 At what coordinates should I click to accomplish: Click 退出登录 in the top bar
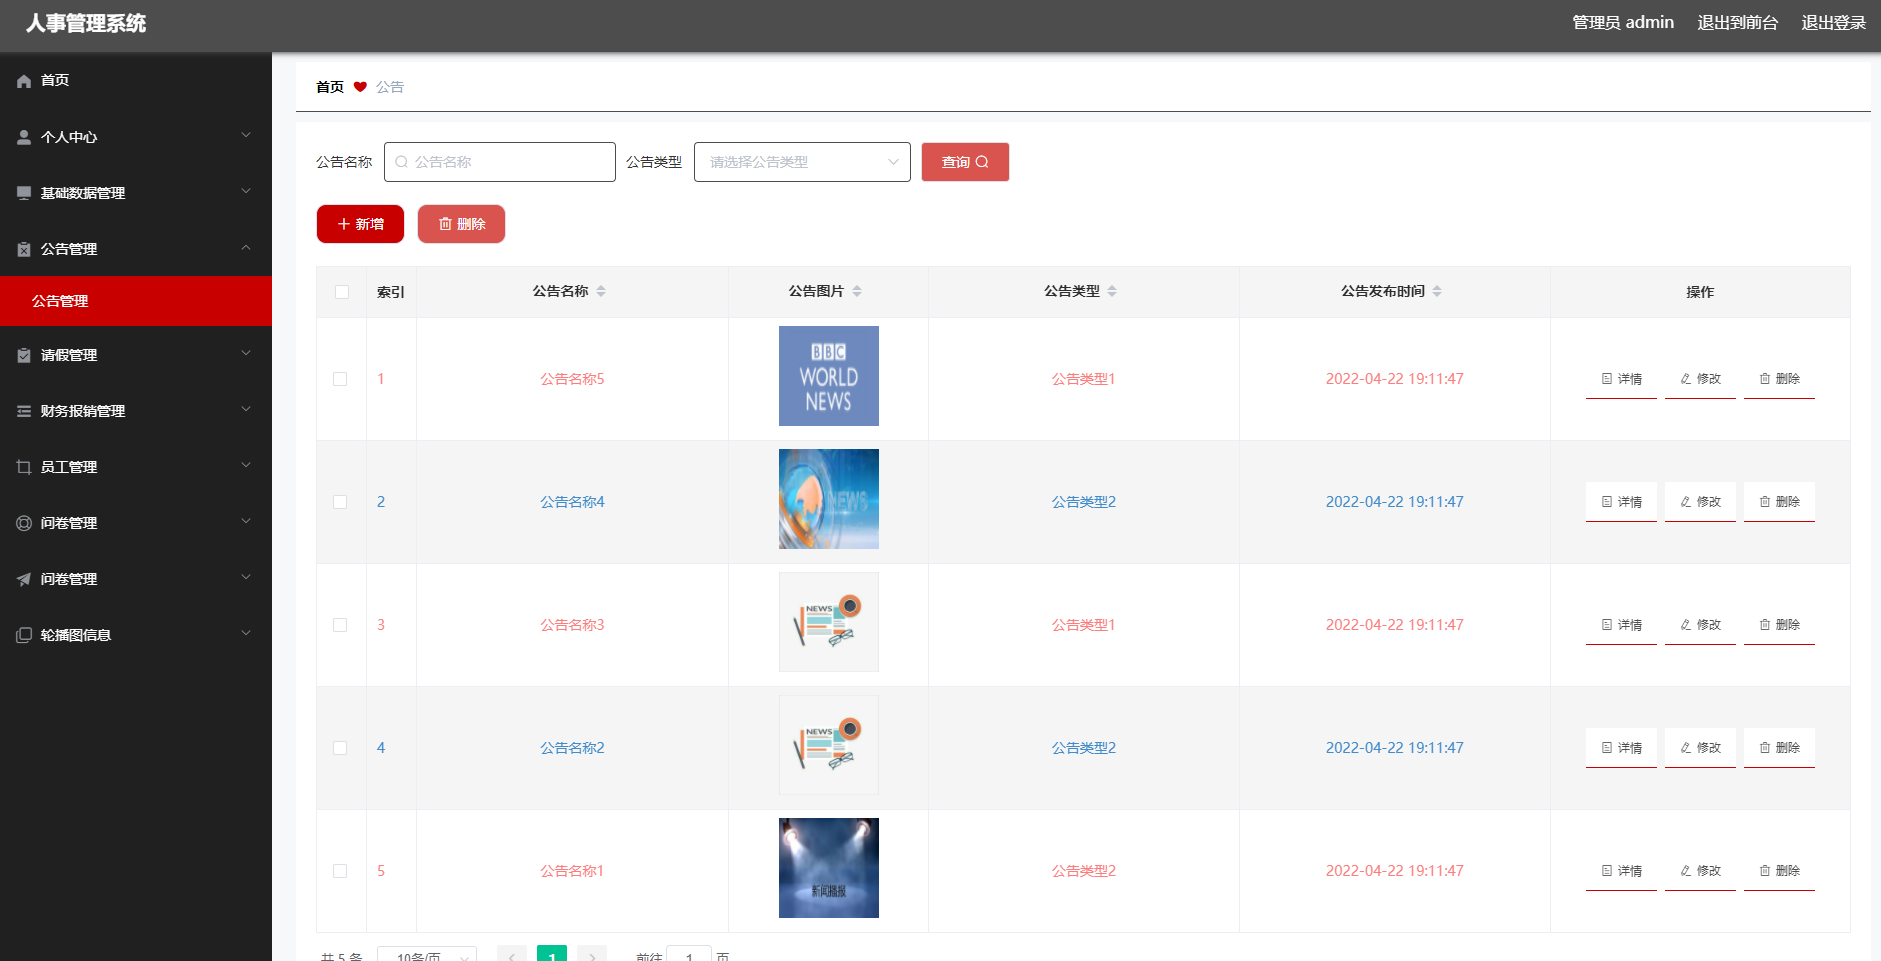tap(1833, 22)
